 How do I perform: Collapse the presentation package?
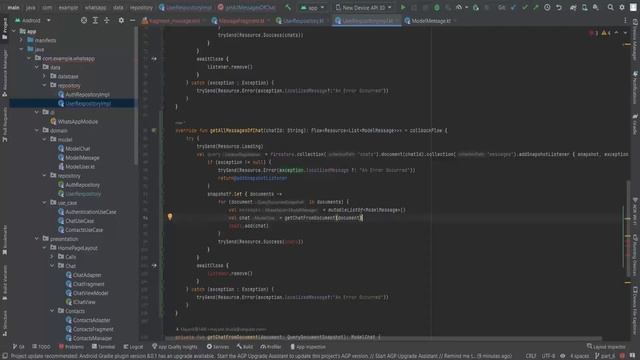[37, 239]
